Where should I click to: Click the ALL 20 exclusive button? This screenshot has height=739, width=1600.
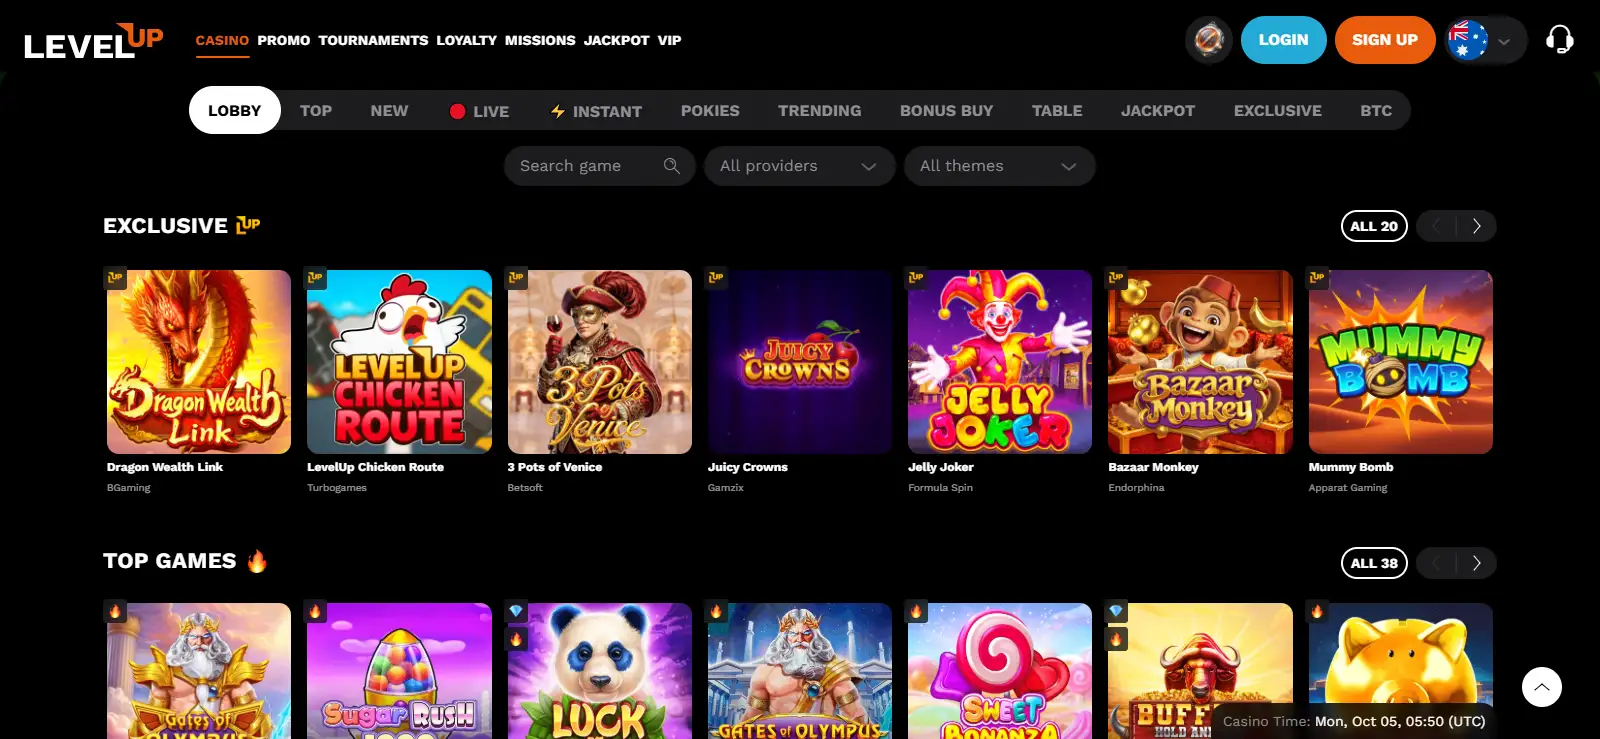1374,226
